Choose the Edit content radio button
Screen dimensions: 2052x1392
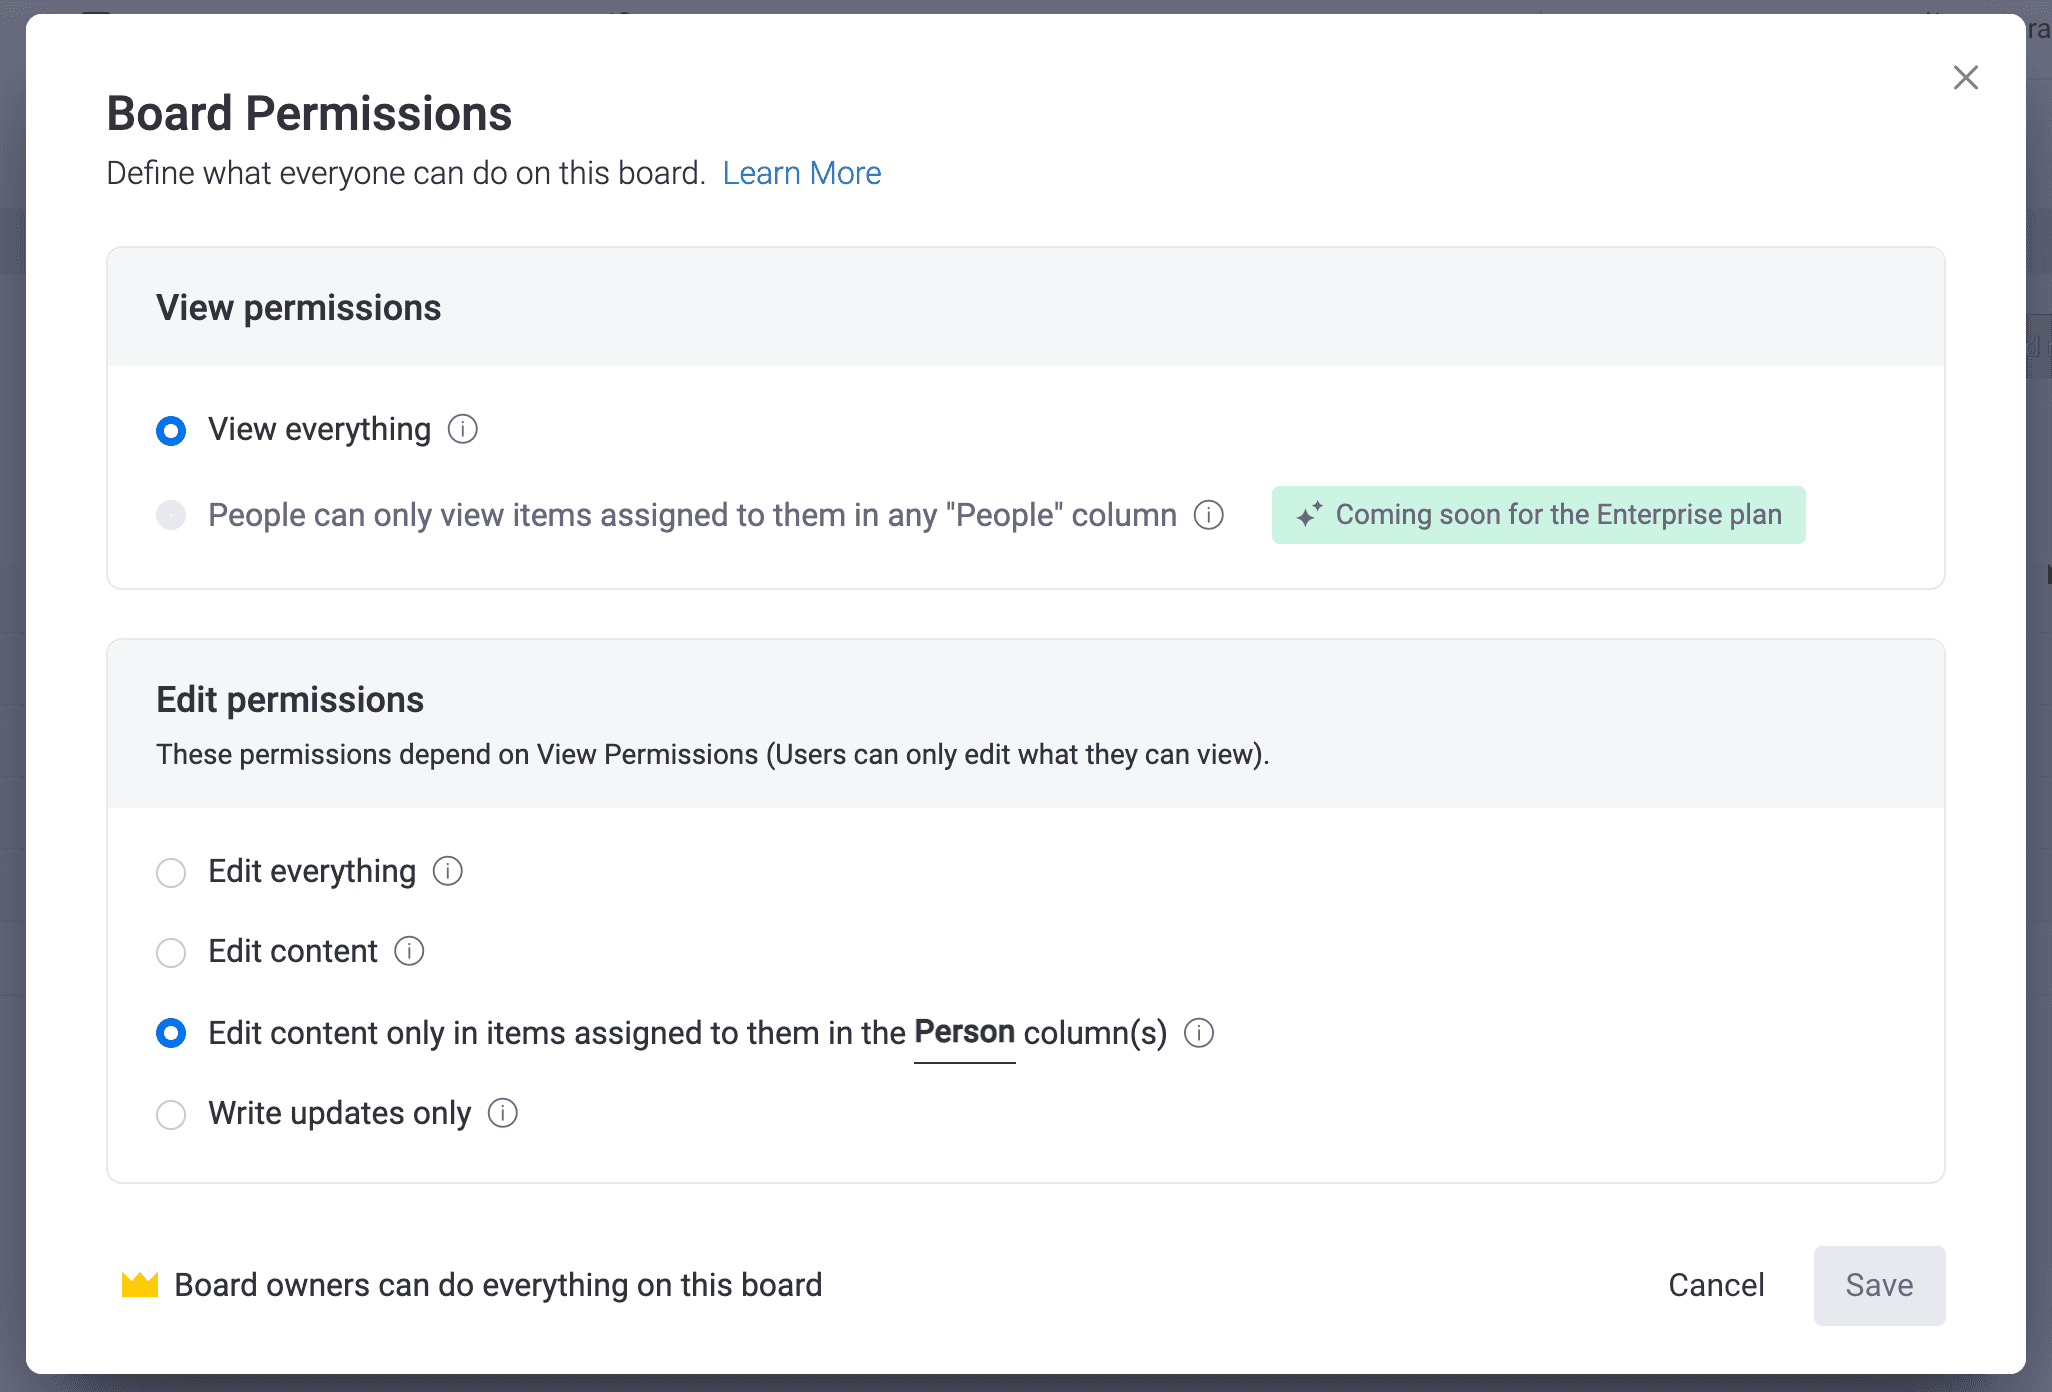coord(171,953)
